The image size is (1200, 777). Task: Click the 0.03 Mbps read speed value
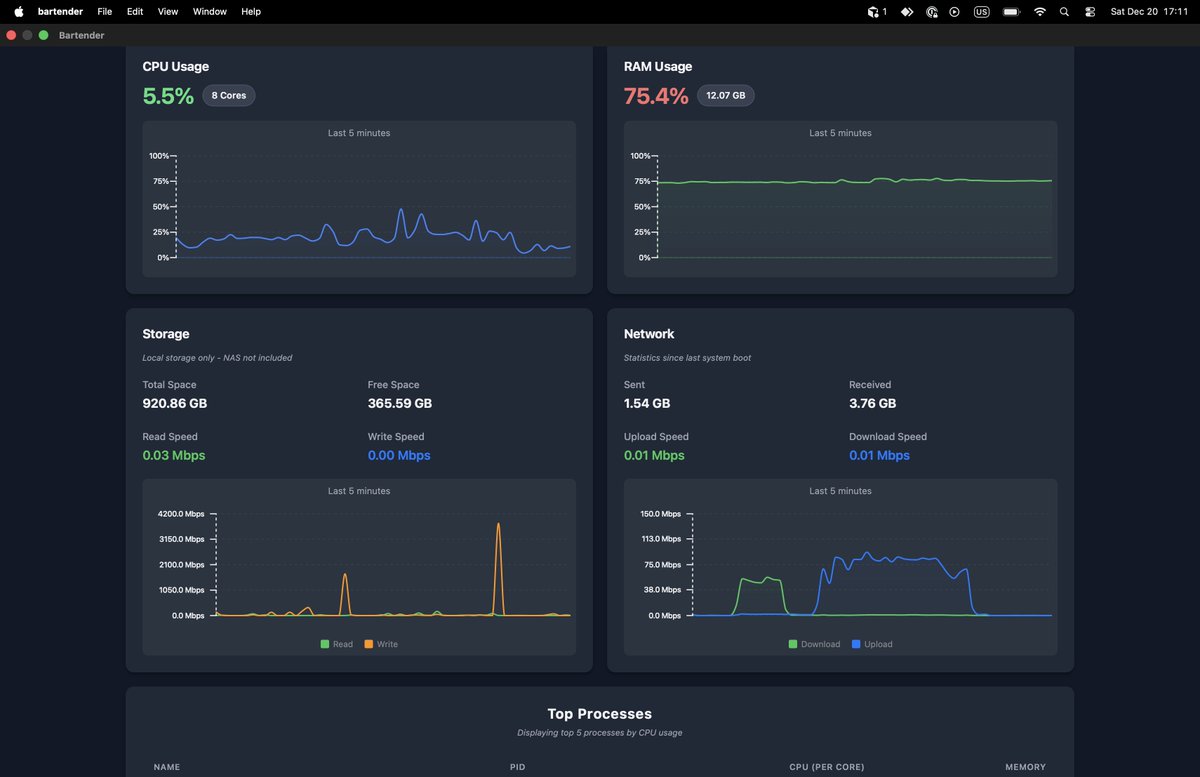(x=174, y=455)
